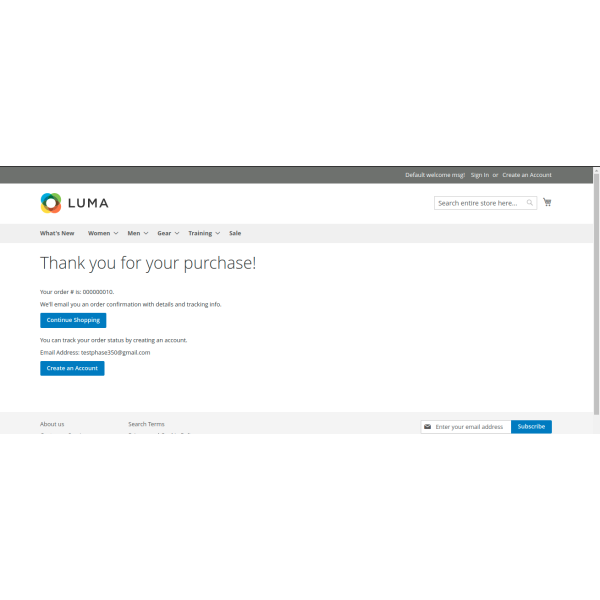Expand the Training menu chevron
600x600 pixels.
click(218, 233)
